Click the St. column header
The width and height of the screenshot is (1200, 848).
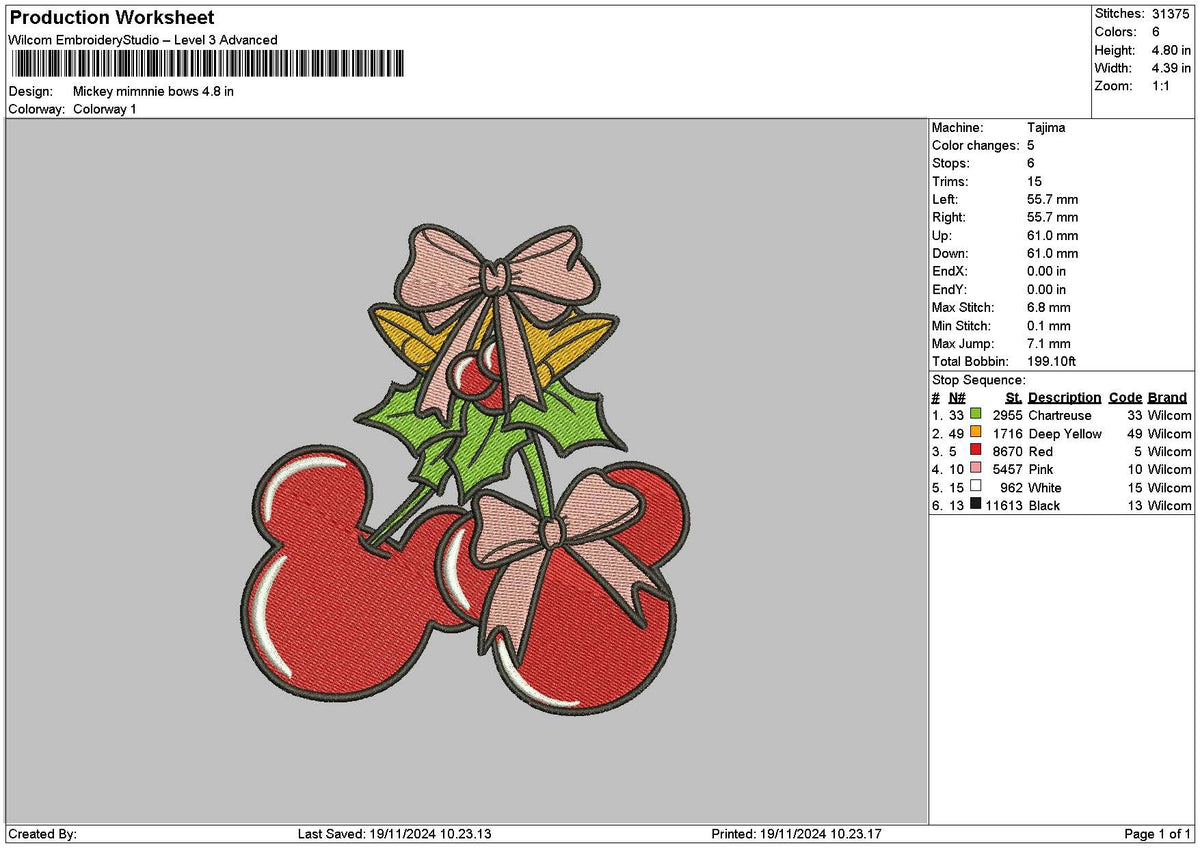click(x=1013, y=397)
